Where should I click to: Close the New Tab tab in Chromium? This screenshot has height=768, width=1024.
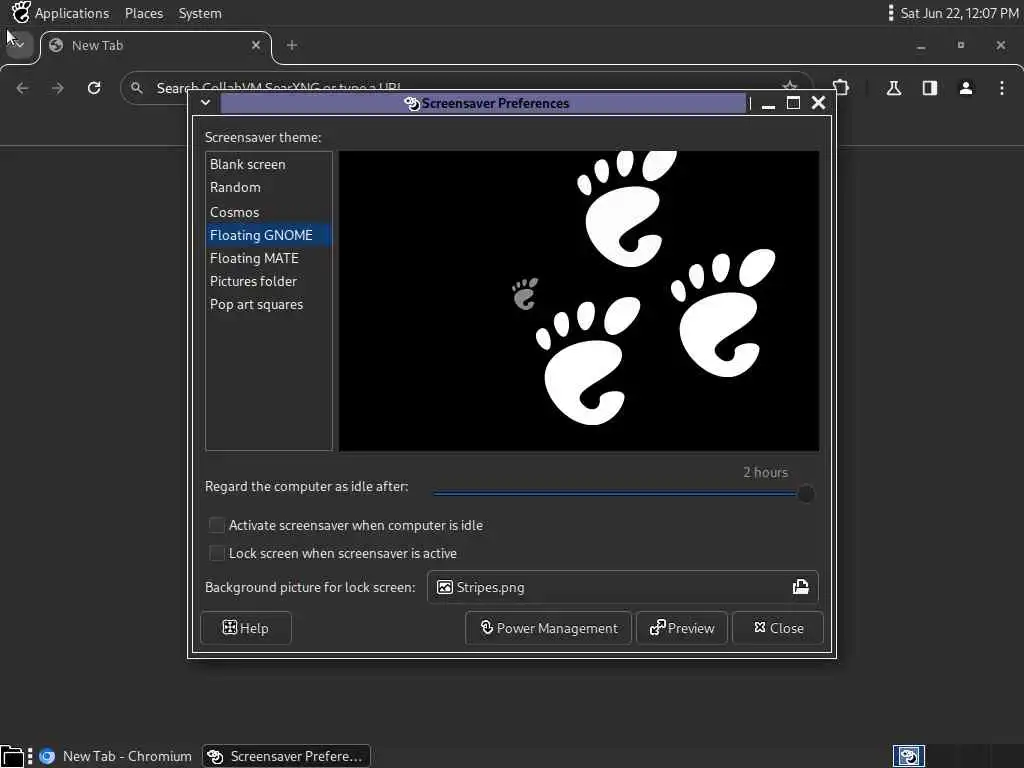click(x=256, y=45)
